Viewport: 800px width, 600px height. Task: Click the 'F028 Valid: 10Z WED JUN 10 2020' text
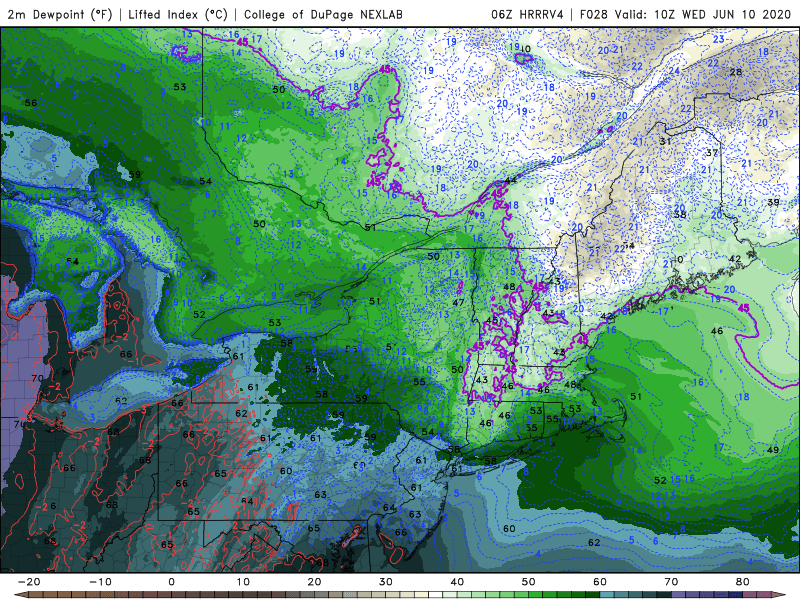pyautogui.click(x=685, y=14)
